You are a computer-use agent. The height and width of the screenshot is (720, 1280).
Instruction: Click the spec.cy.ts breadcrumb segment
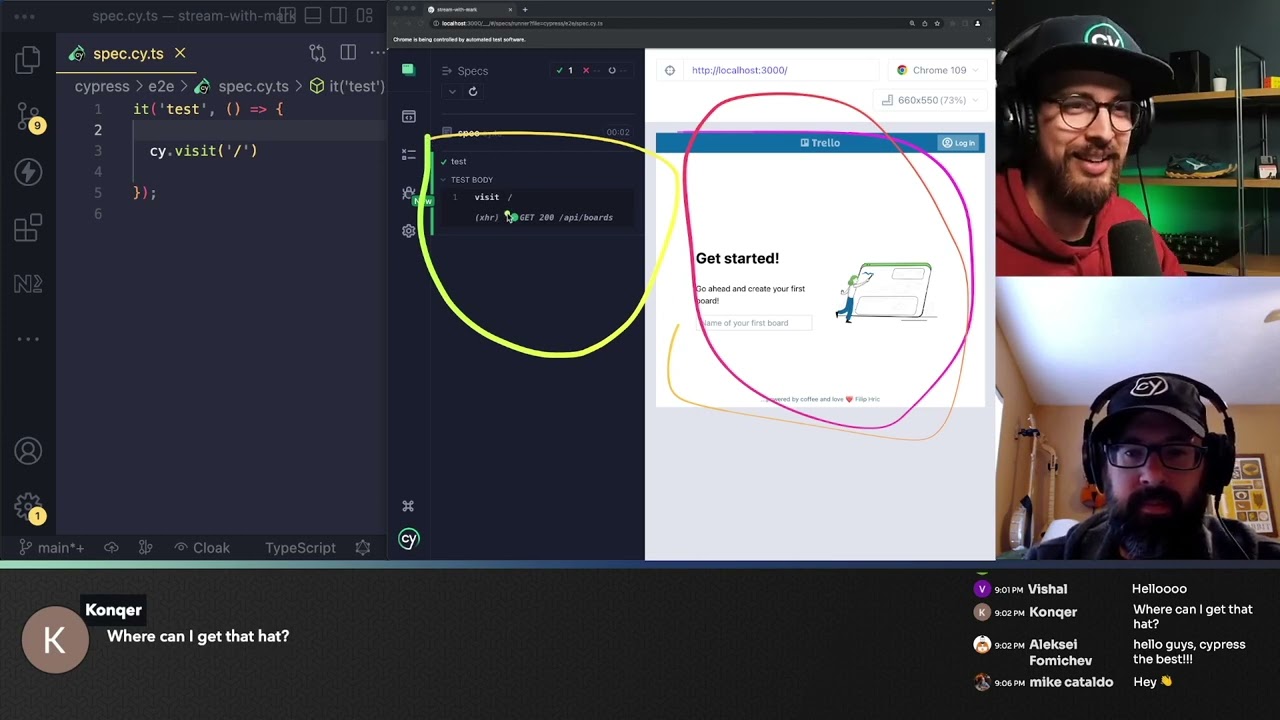coord(252,86)
